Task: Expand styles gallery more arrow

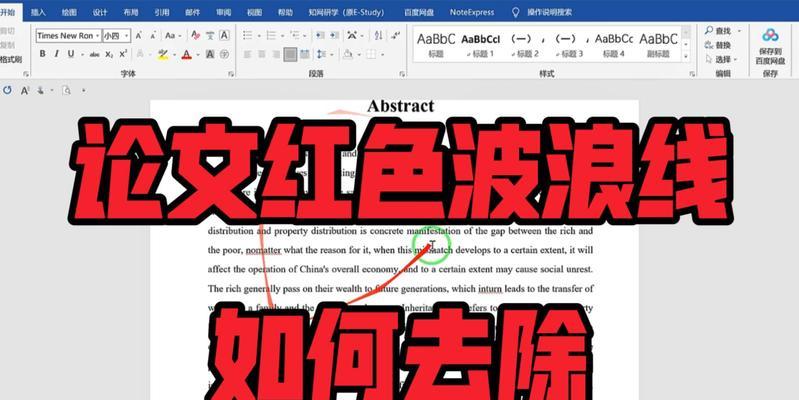Action: [686, 57]
